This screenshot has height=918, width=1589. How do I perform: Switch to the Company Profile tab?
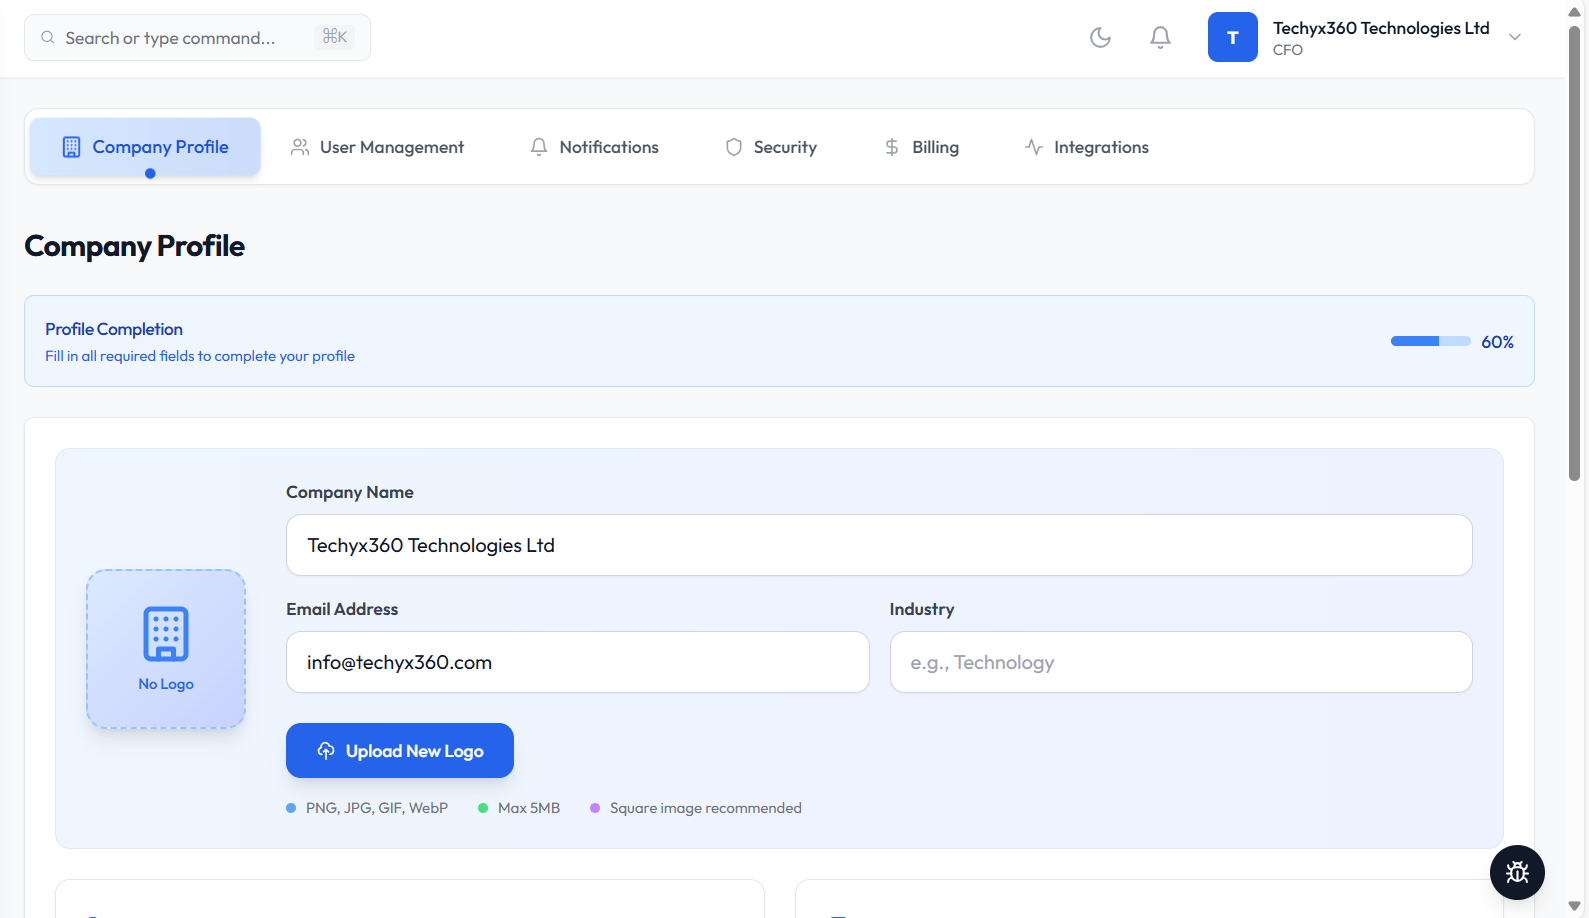click(x=146, y=147)
